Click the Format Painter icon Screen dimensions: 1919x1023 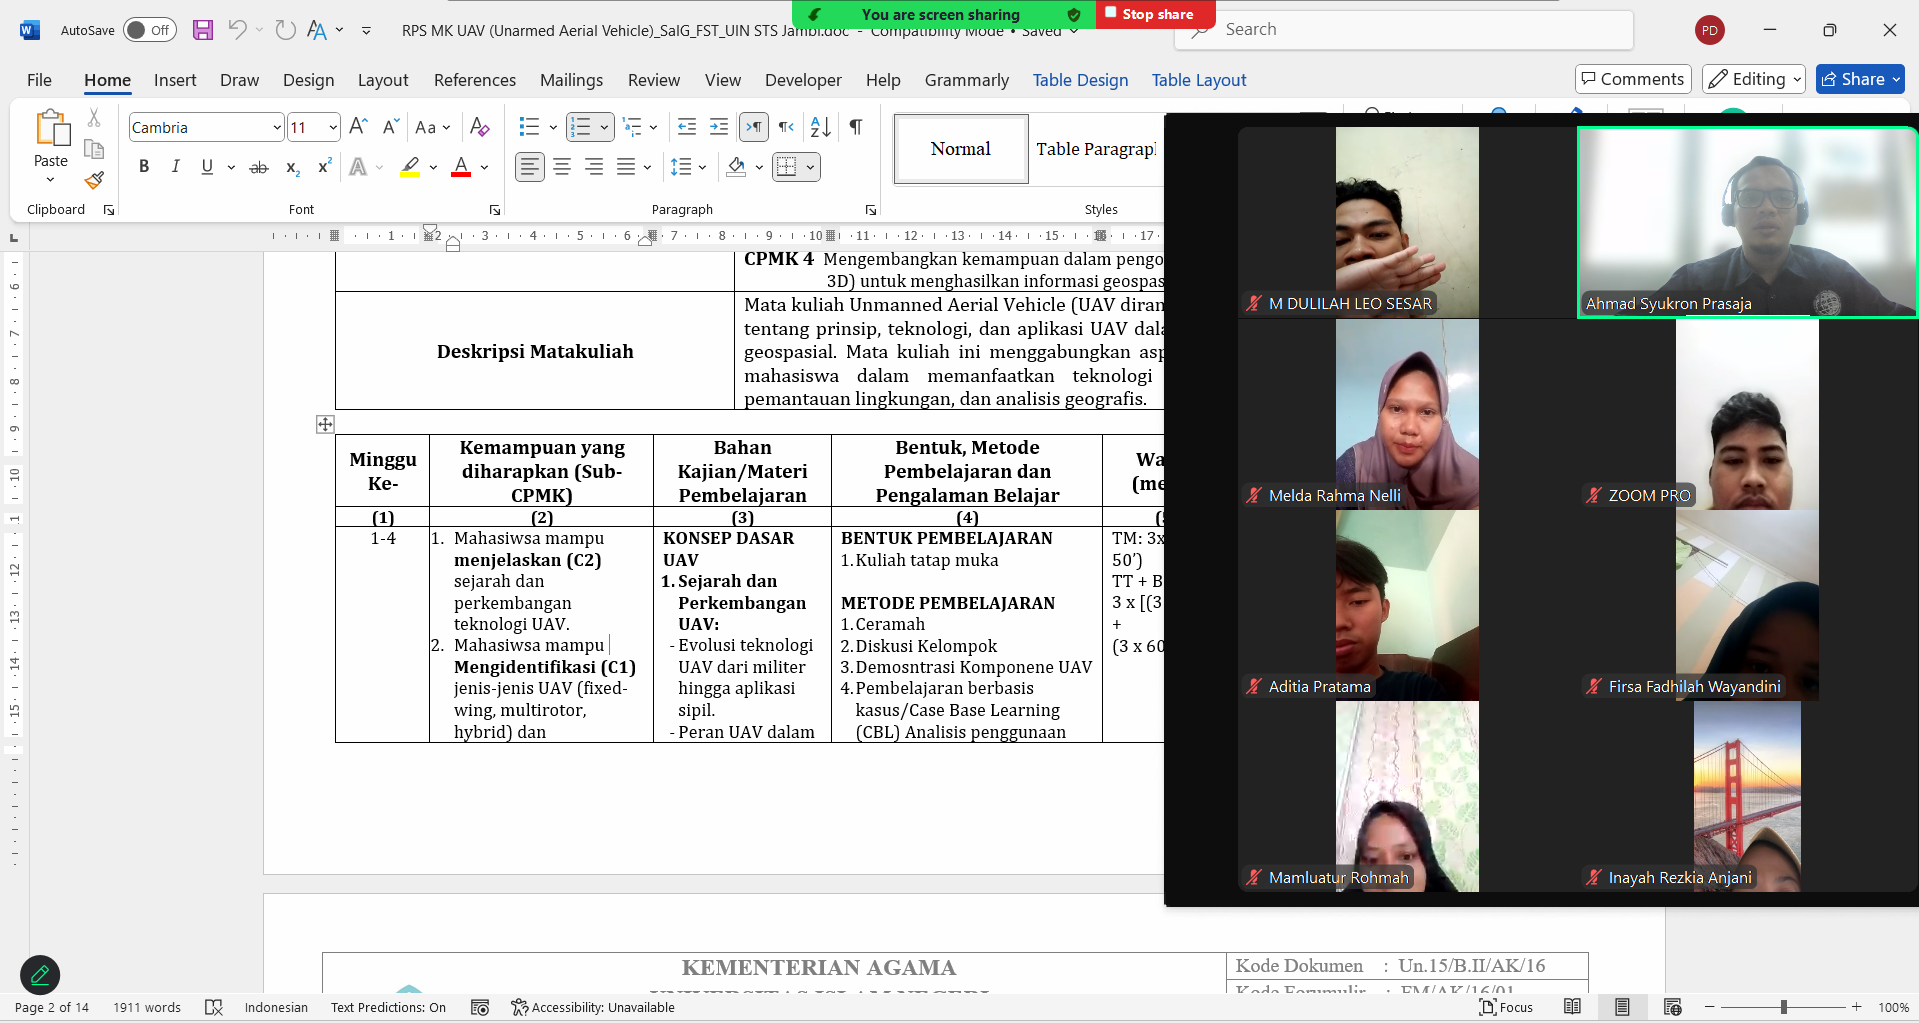[x=94, y=181]
